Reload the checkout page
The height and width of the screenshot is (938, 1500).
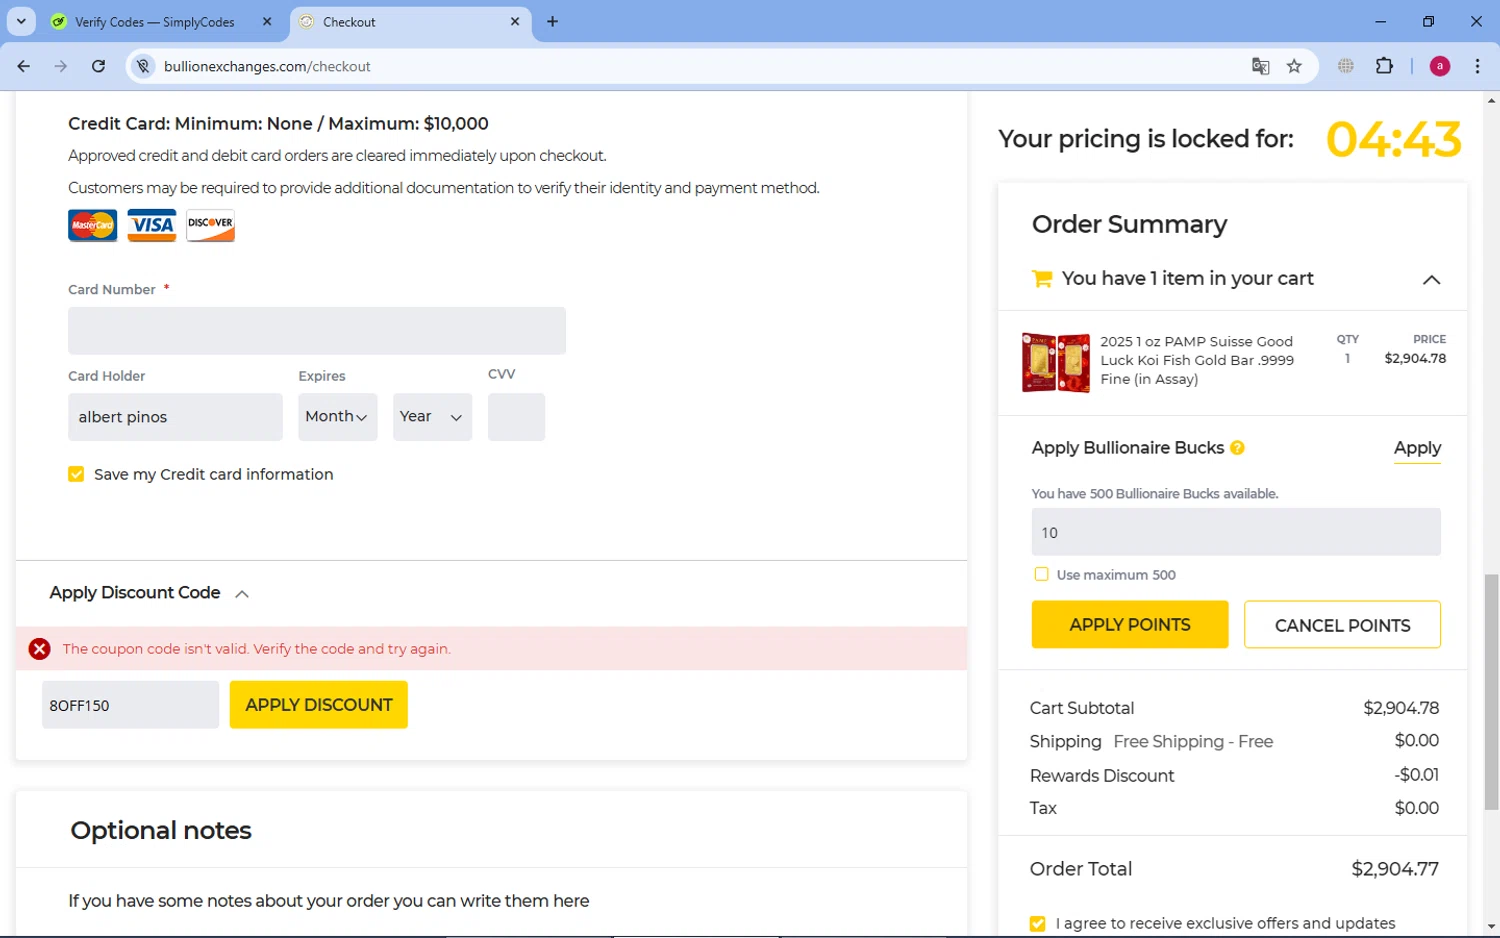[98, 66]
